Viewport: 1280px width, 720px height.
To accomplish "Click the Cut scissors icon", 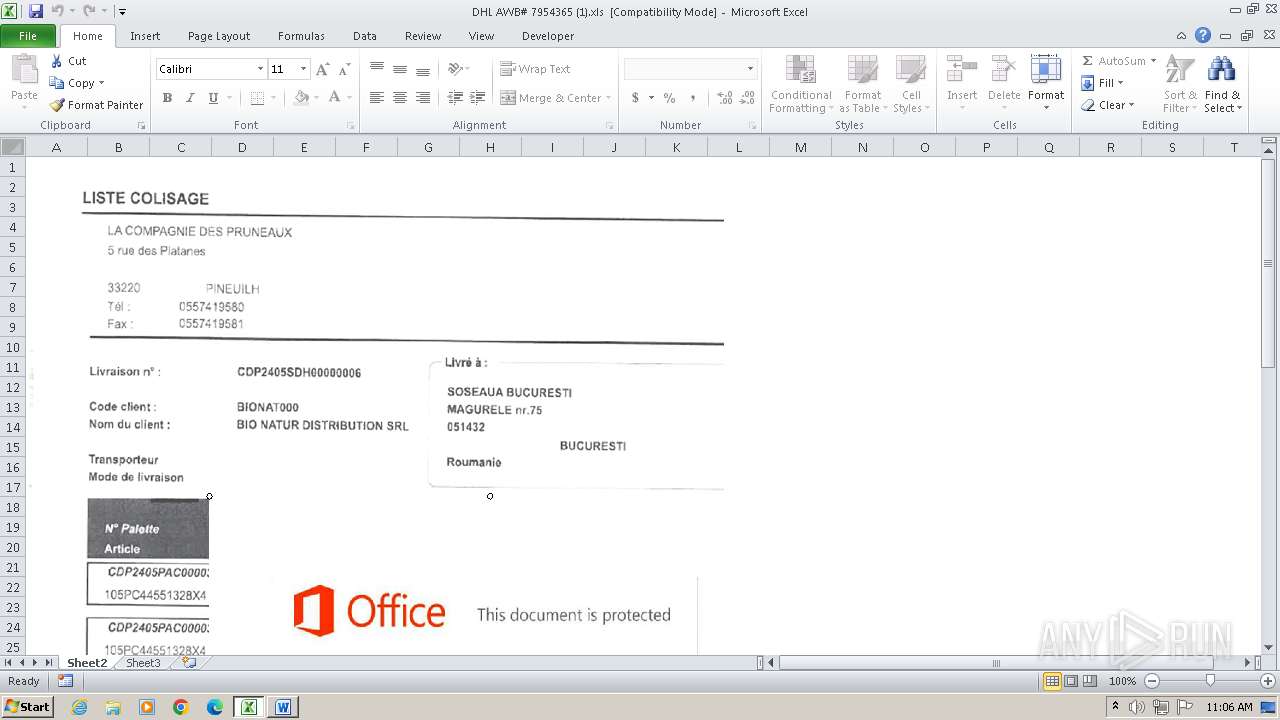I will pyautogui.click(x=57, y=61).
